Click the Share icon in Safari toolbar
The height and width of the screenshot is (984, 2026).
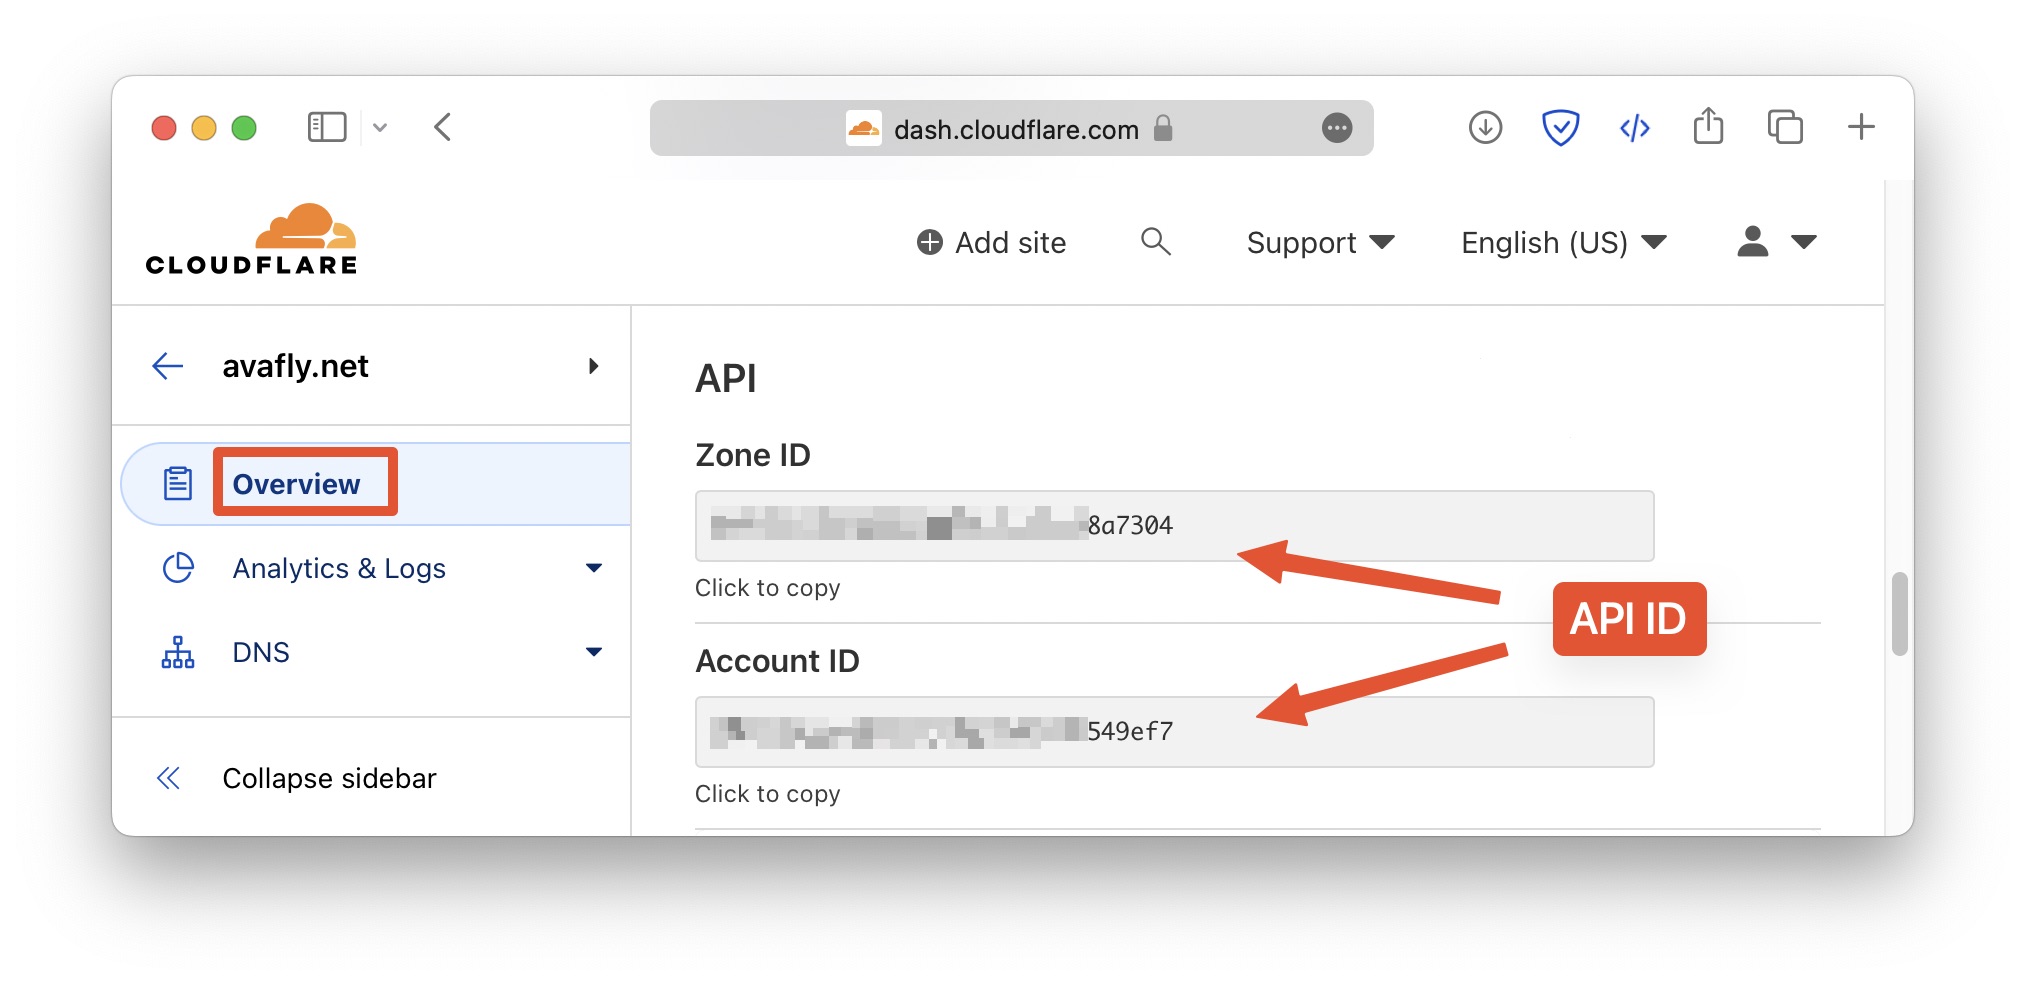1709,126
